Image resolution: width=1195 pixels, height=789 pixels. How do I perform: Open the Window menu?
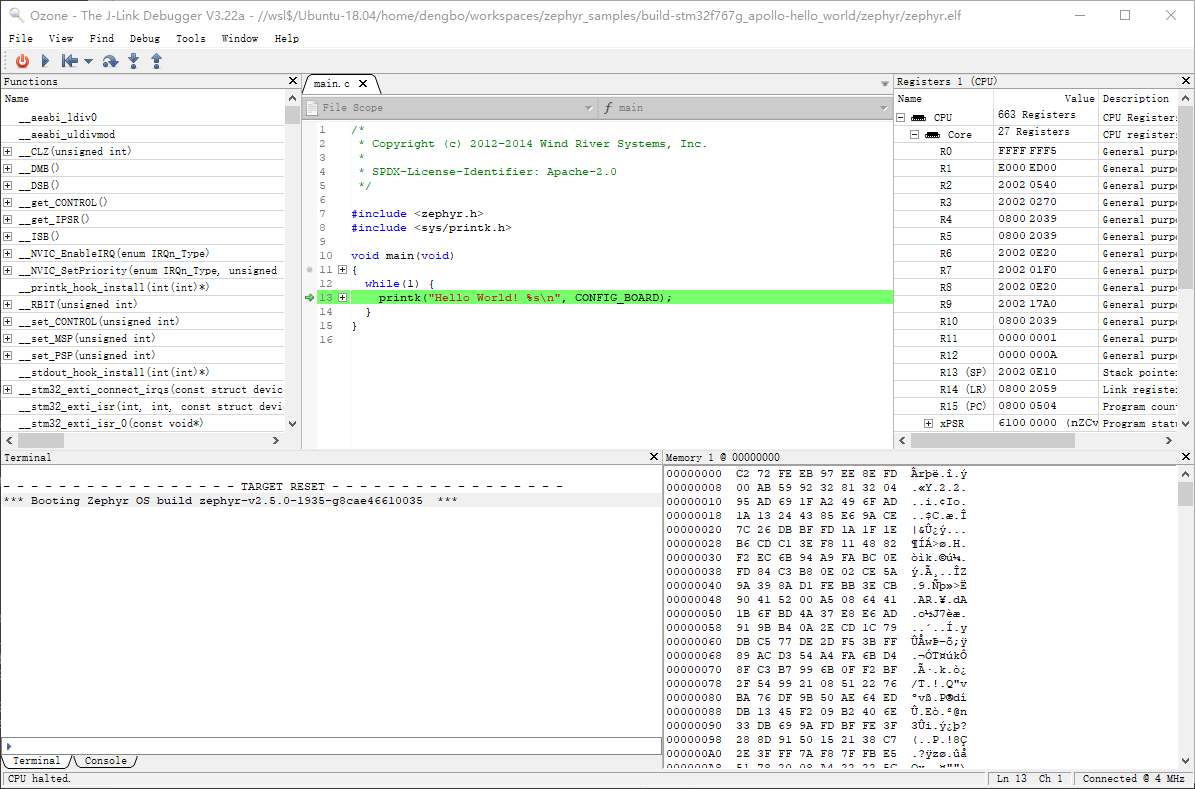click(240, 38)
